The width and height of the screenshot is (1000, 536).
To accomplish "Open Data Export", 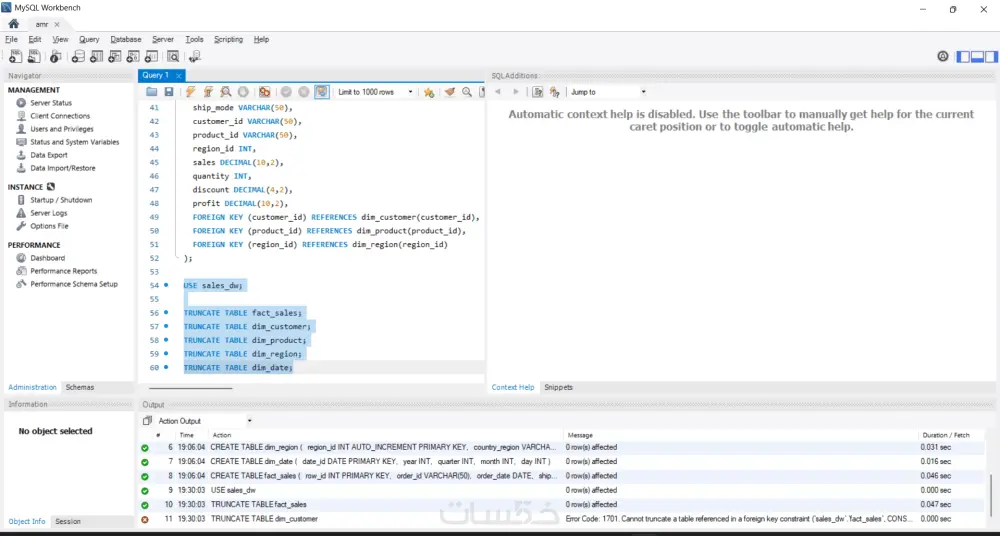I will (48, 155).
